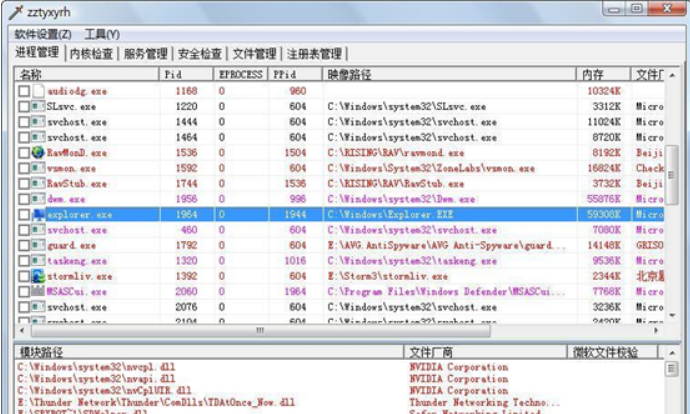Image resolution: width=690 pixels, height=414 pixels.
Task: Switch to the 进程管理 tab
Action: click(37, 52)
